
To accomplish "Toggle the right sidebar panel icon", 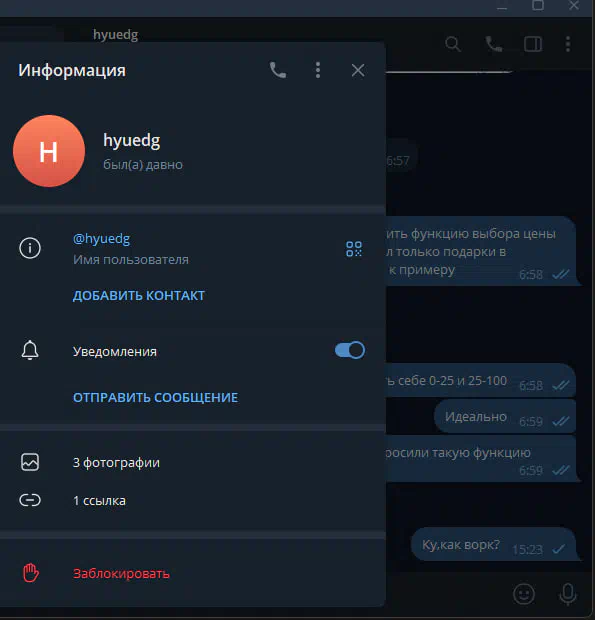I will tap(533, 44).
